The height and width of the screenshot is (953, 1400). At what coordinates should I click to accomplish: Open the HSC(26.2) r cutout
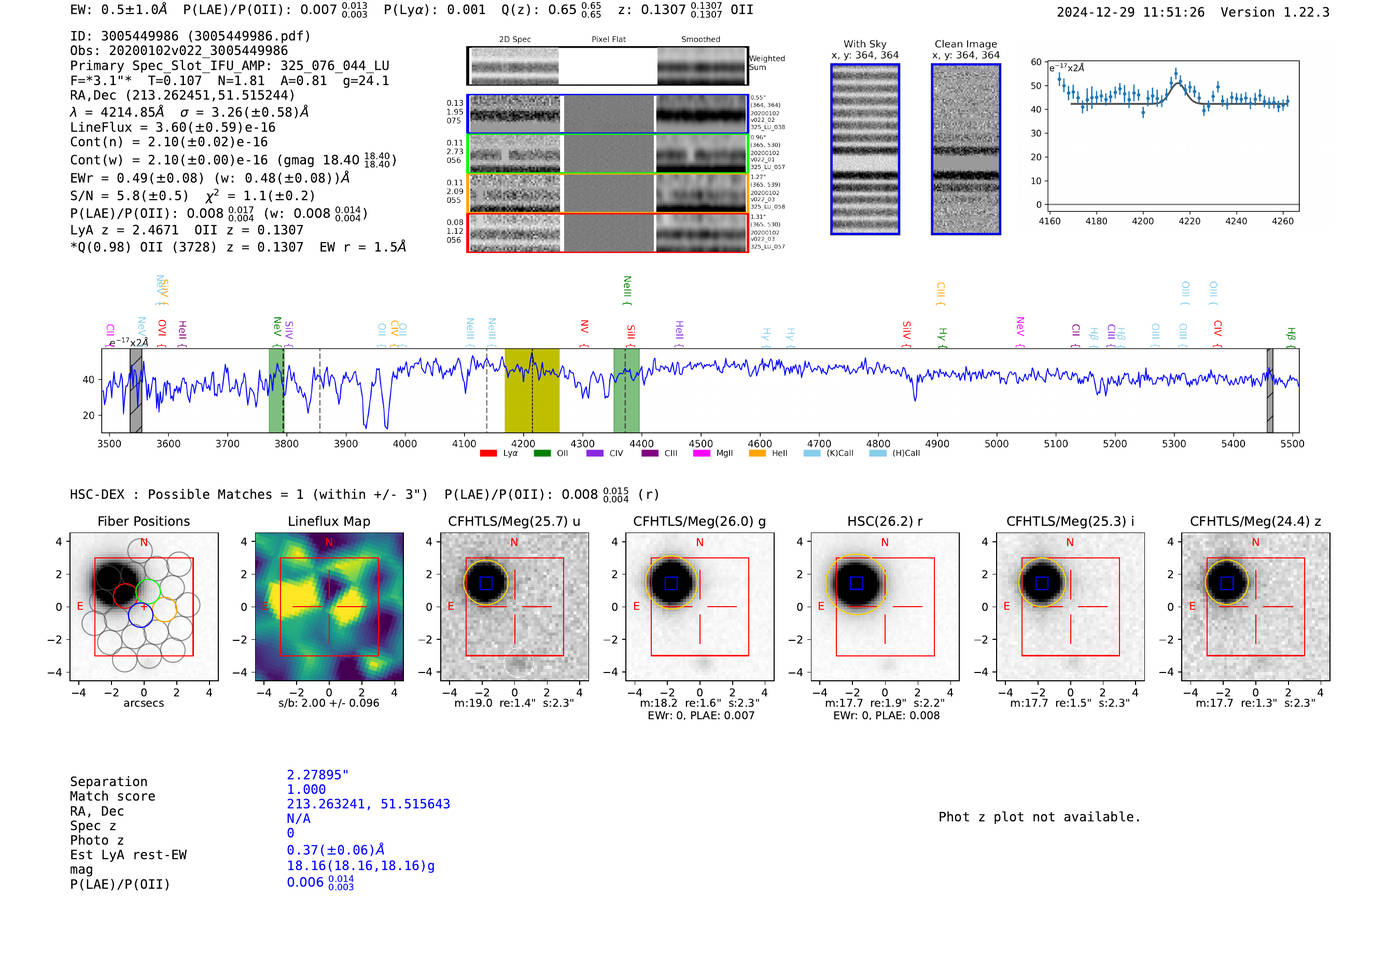pyautogui.click(x=885, y=606)
